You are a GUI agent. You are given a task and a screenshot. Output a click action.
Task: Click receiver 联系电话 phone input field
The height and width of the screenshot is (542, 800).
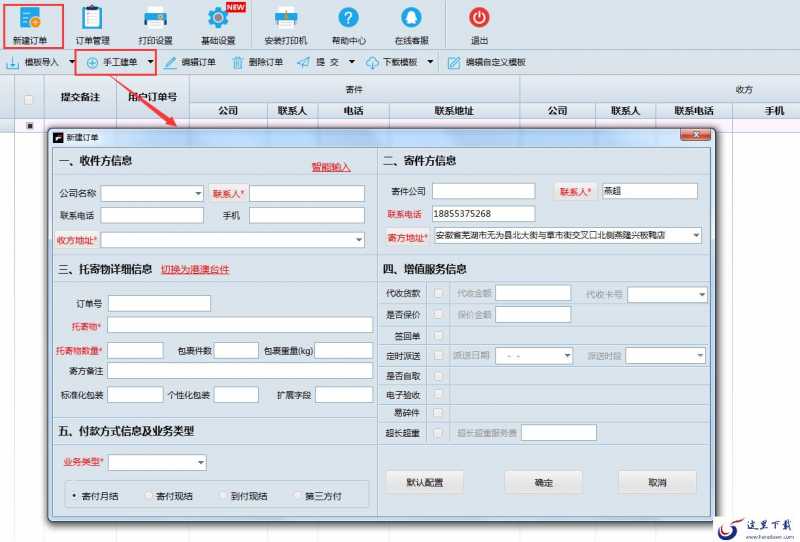tap(152, 215)
